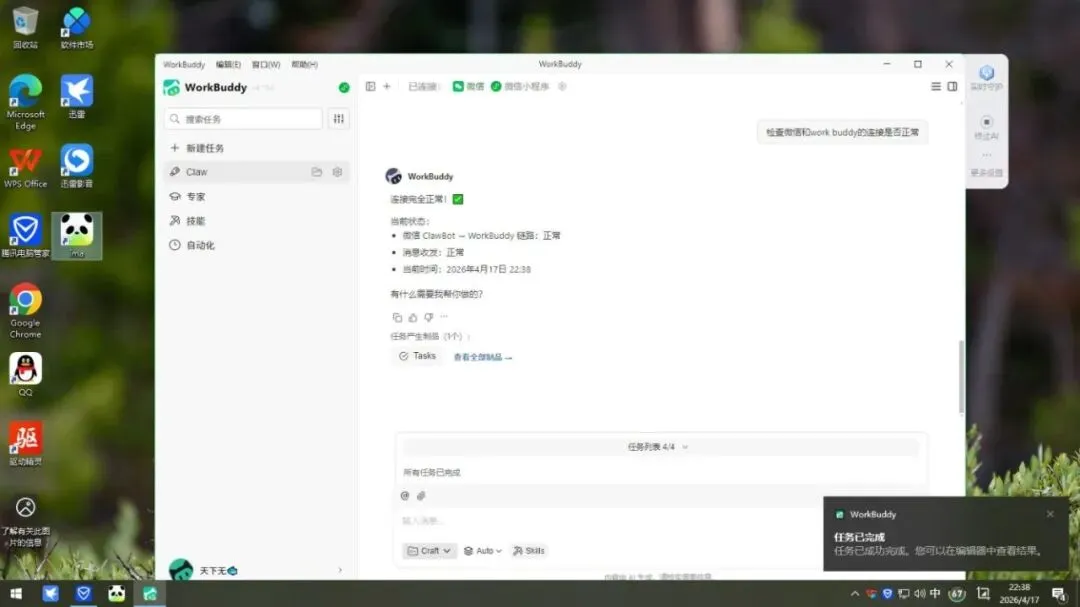Open the small gear icon after 微信小程序
1080x607 pixels.
click(x=562, y=86)
